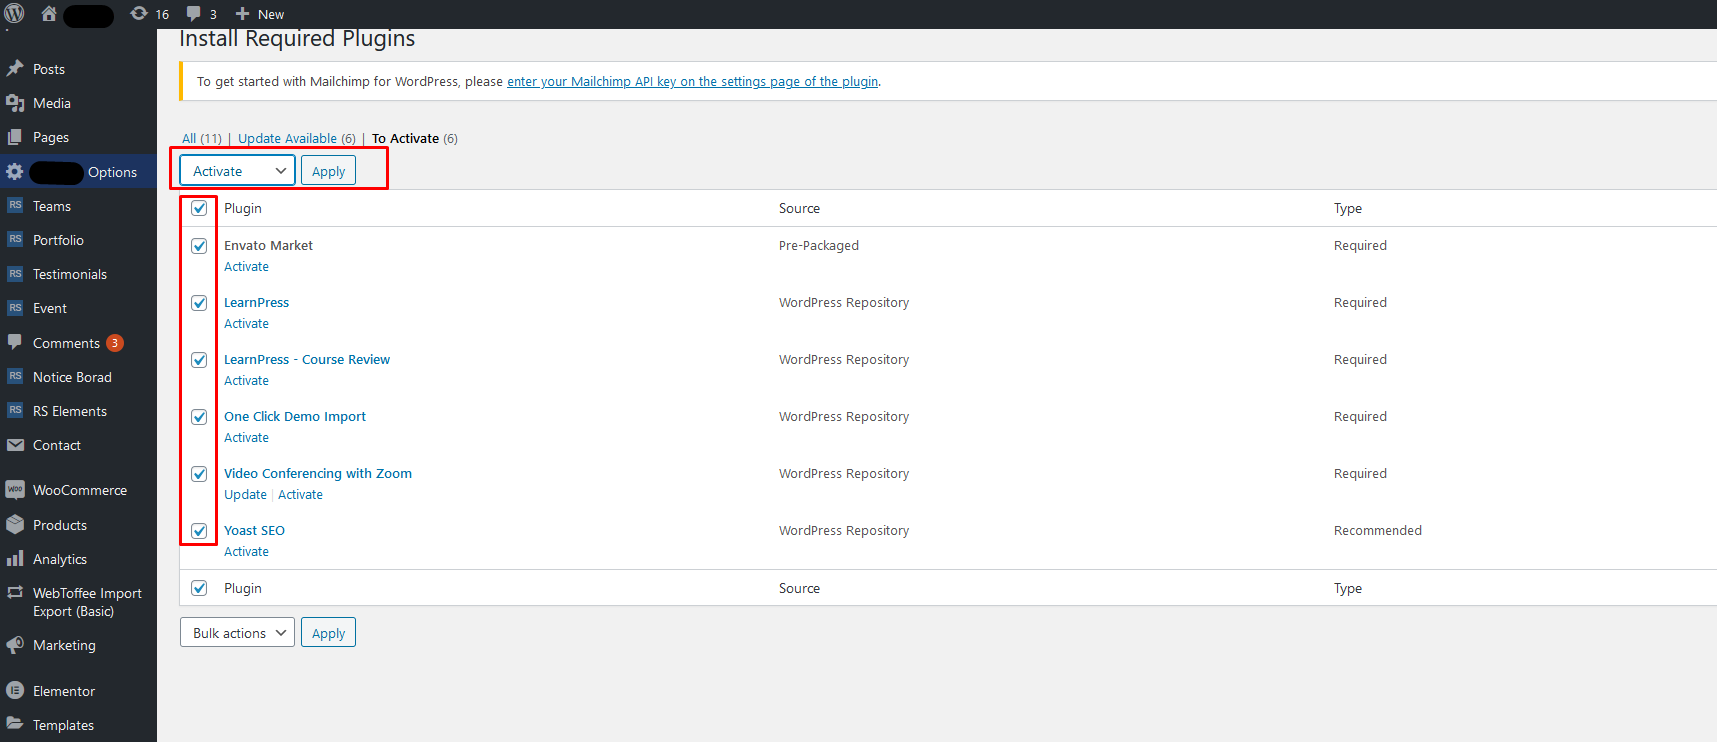Click the Pages icon in sidebar

click(x=15, y=137)
